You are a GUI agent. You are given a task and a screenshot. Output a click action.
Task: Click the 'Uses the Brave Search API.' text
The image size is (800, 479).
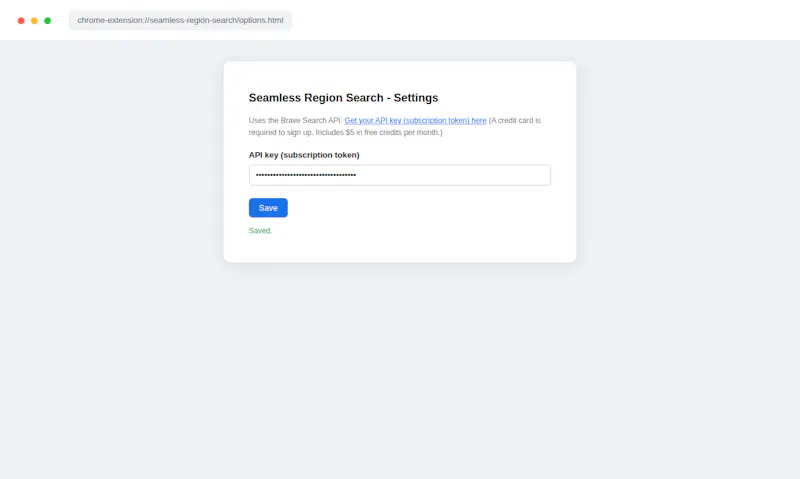295,120
